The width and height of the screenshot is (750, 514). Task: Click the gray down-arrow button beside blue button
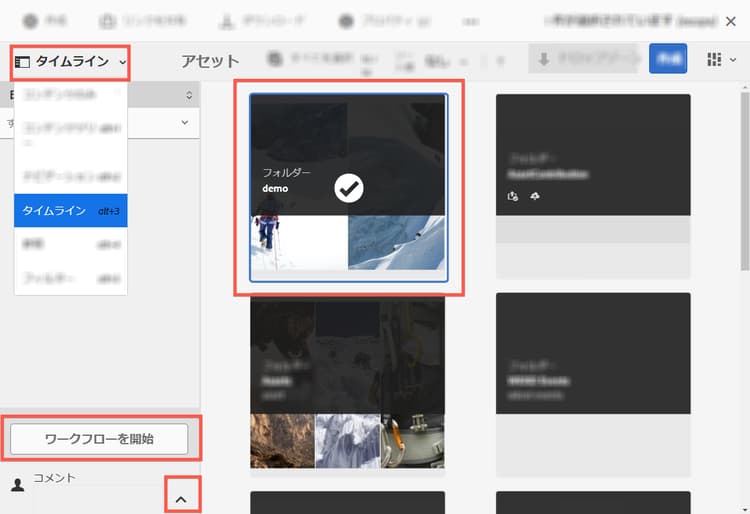(x=584, y=59)
